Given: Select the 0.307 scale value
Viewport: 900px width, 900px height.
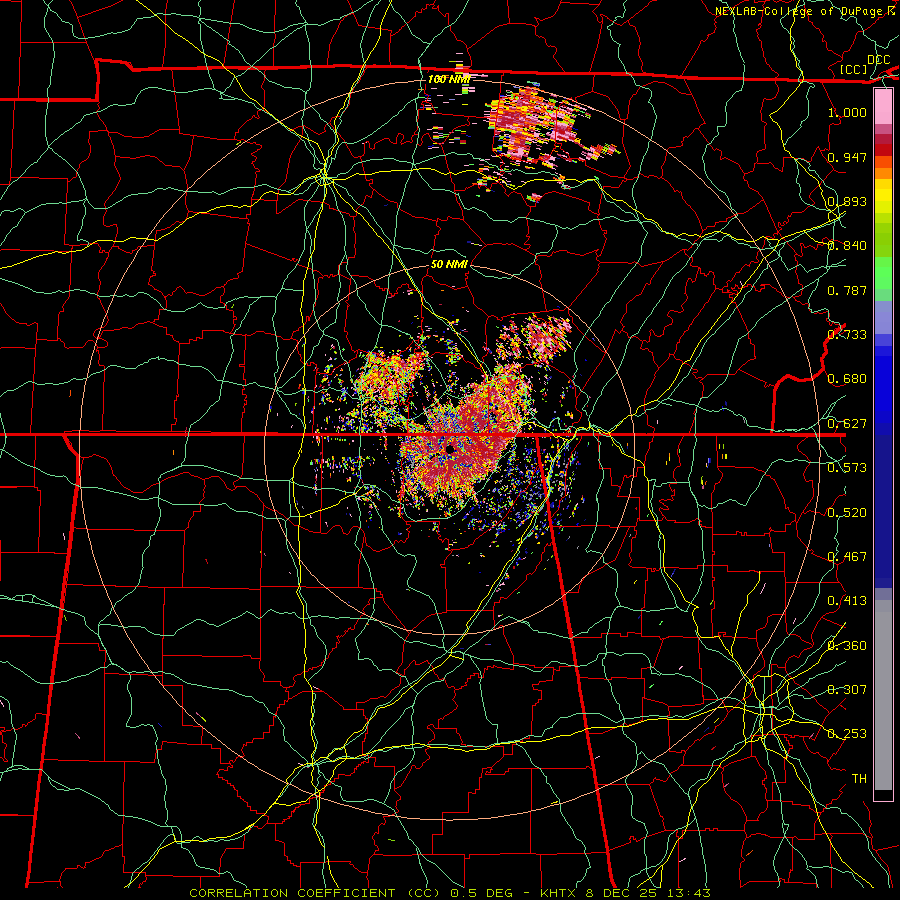Looking at the screenshot, I should [x=847, y=690].
